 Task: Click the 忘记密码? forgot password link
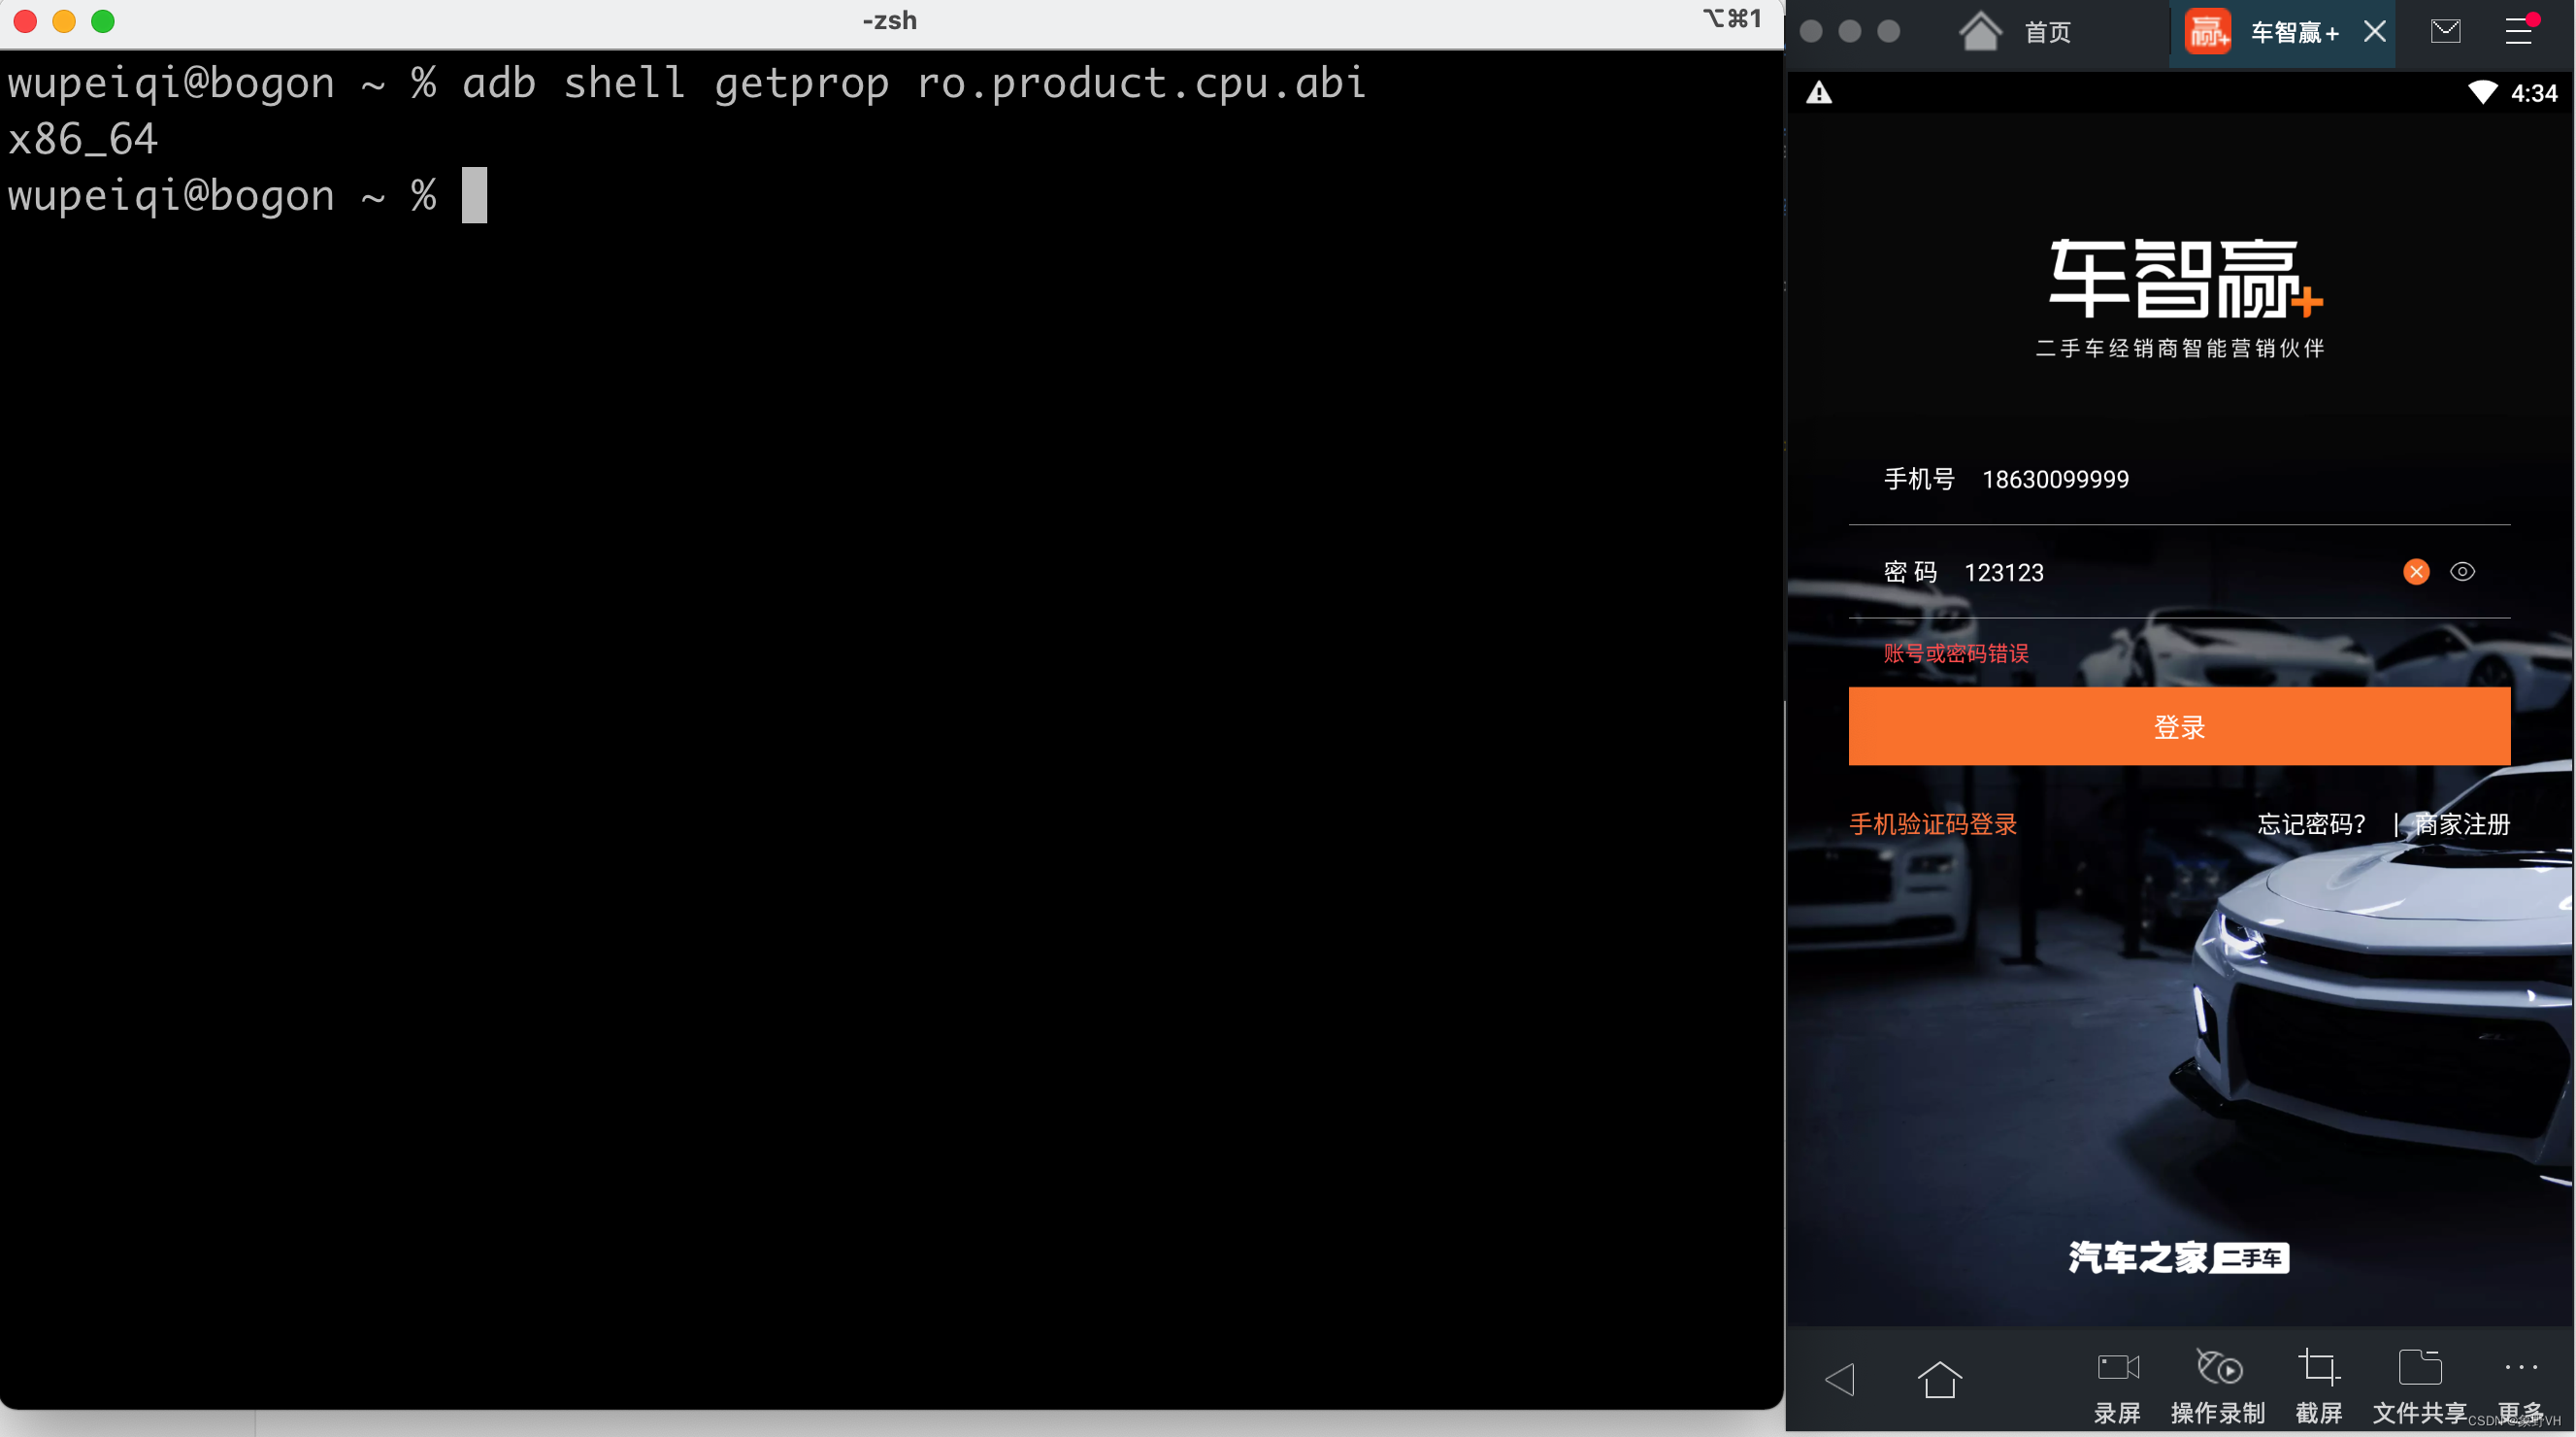(2312, 824)
